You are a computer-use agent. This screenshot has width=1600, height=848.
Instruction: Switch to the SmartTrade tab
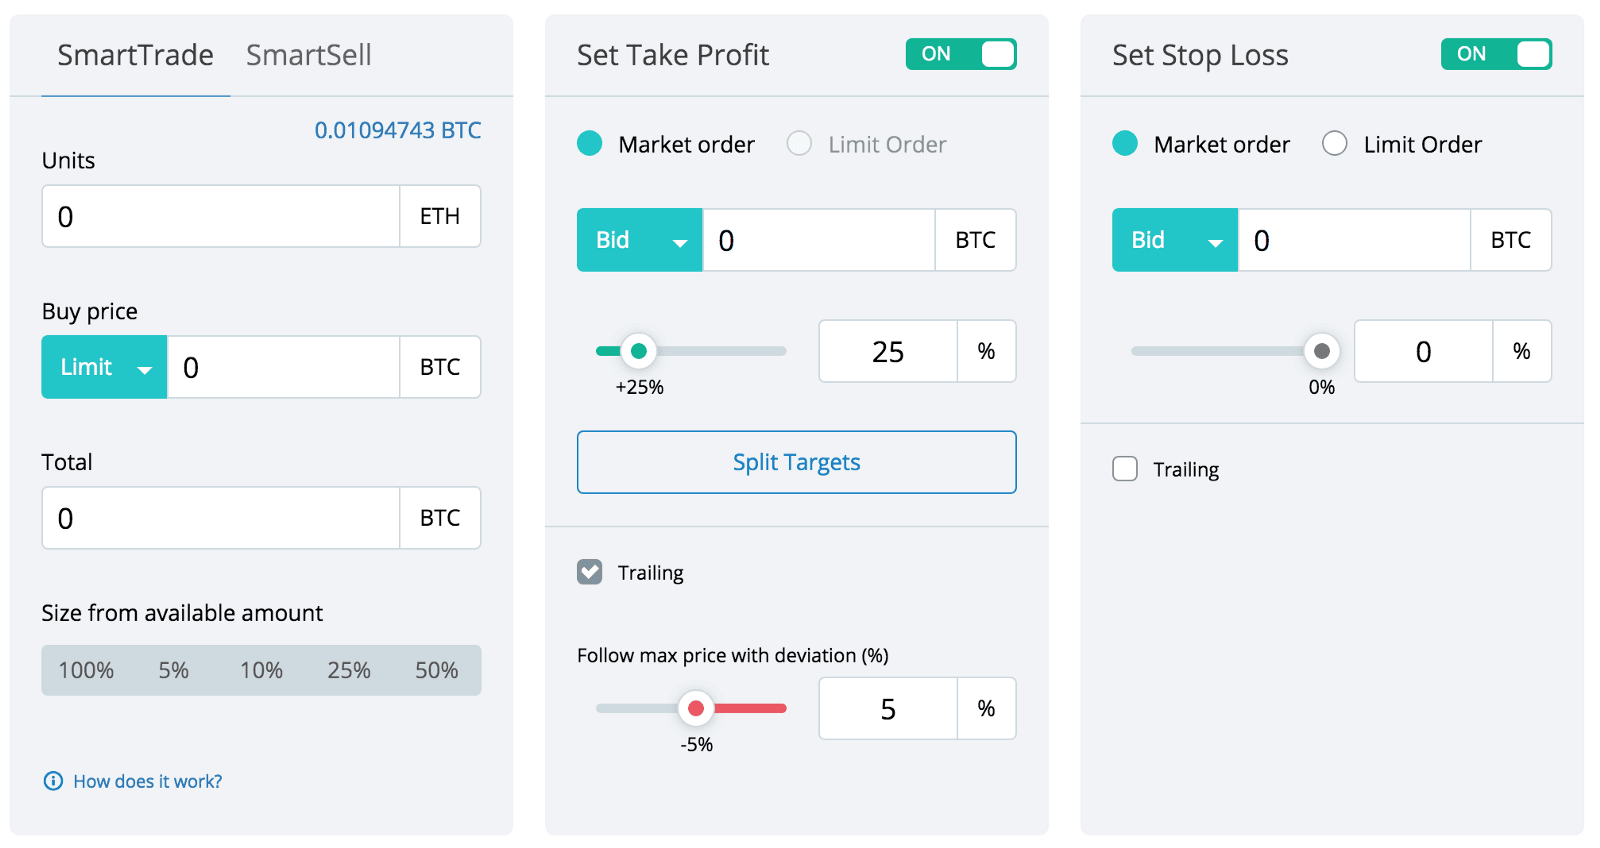[x=135, y=55]
